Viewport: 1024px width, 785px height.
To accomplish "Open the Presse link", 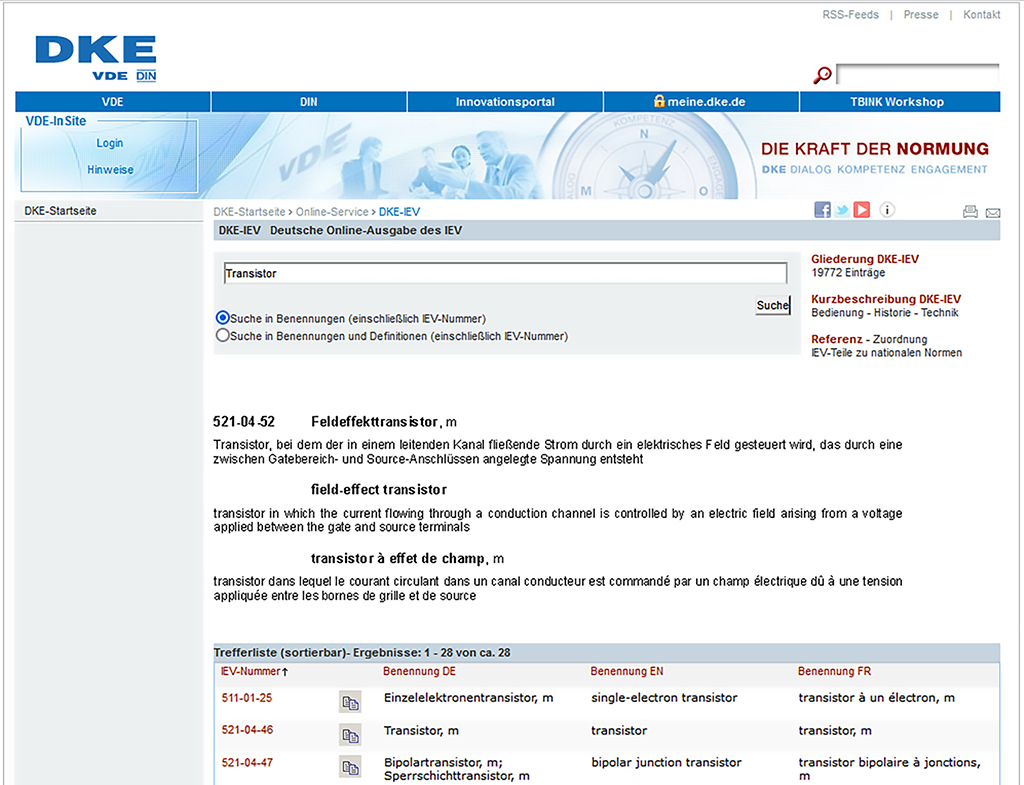I will coord(921,14).
